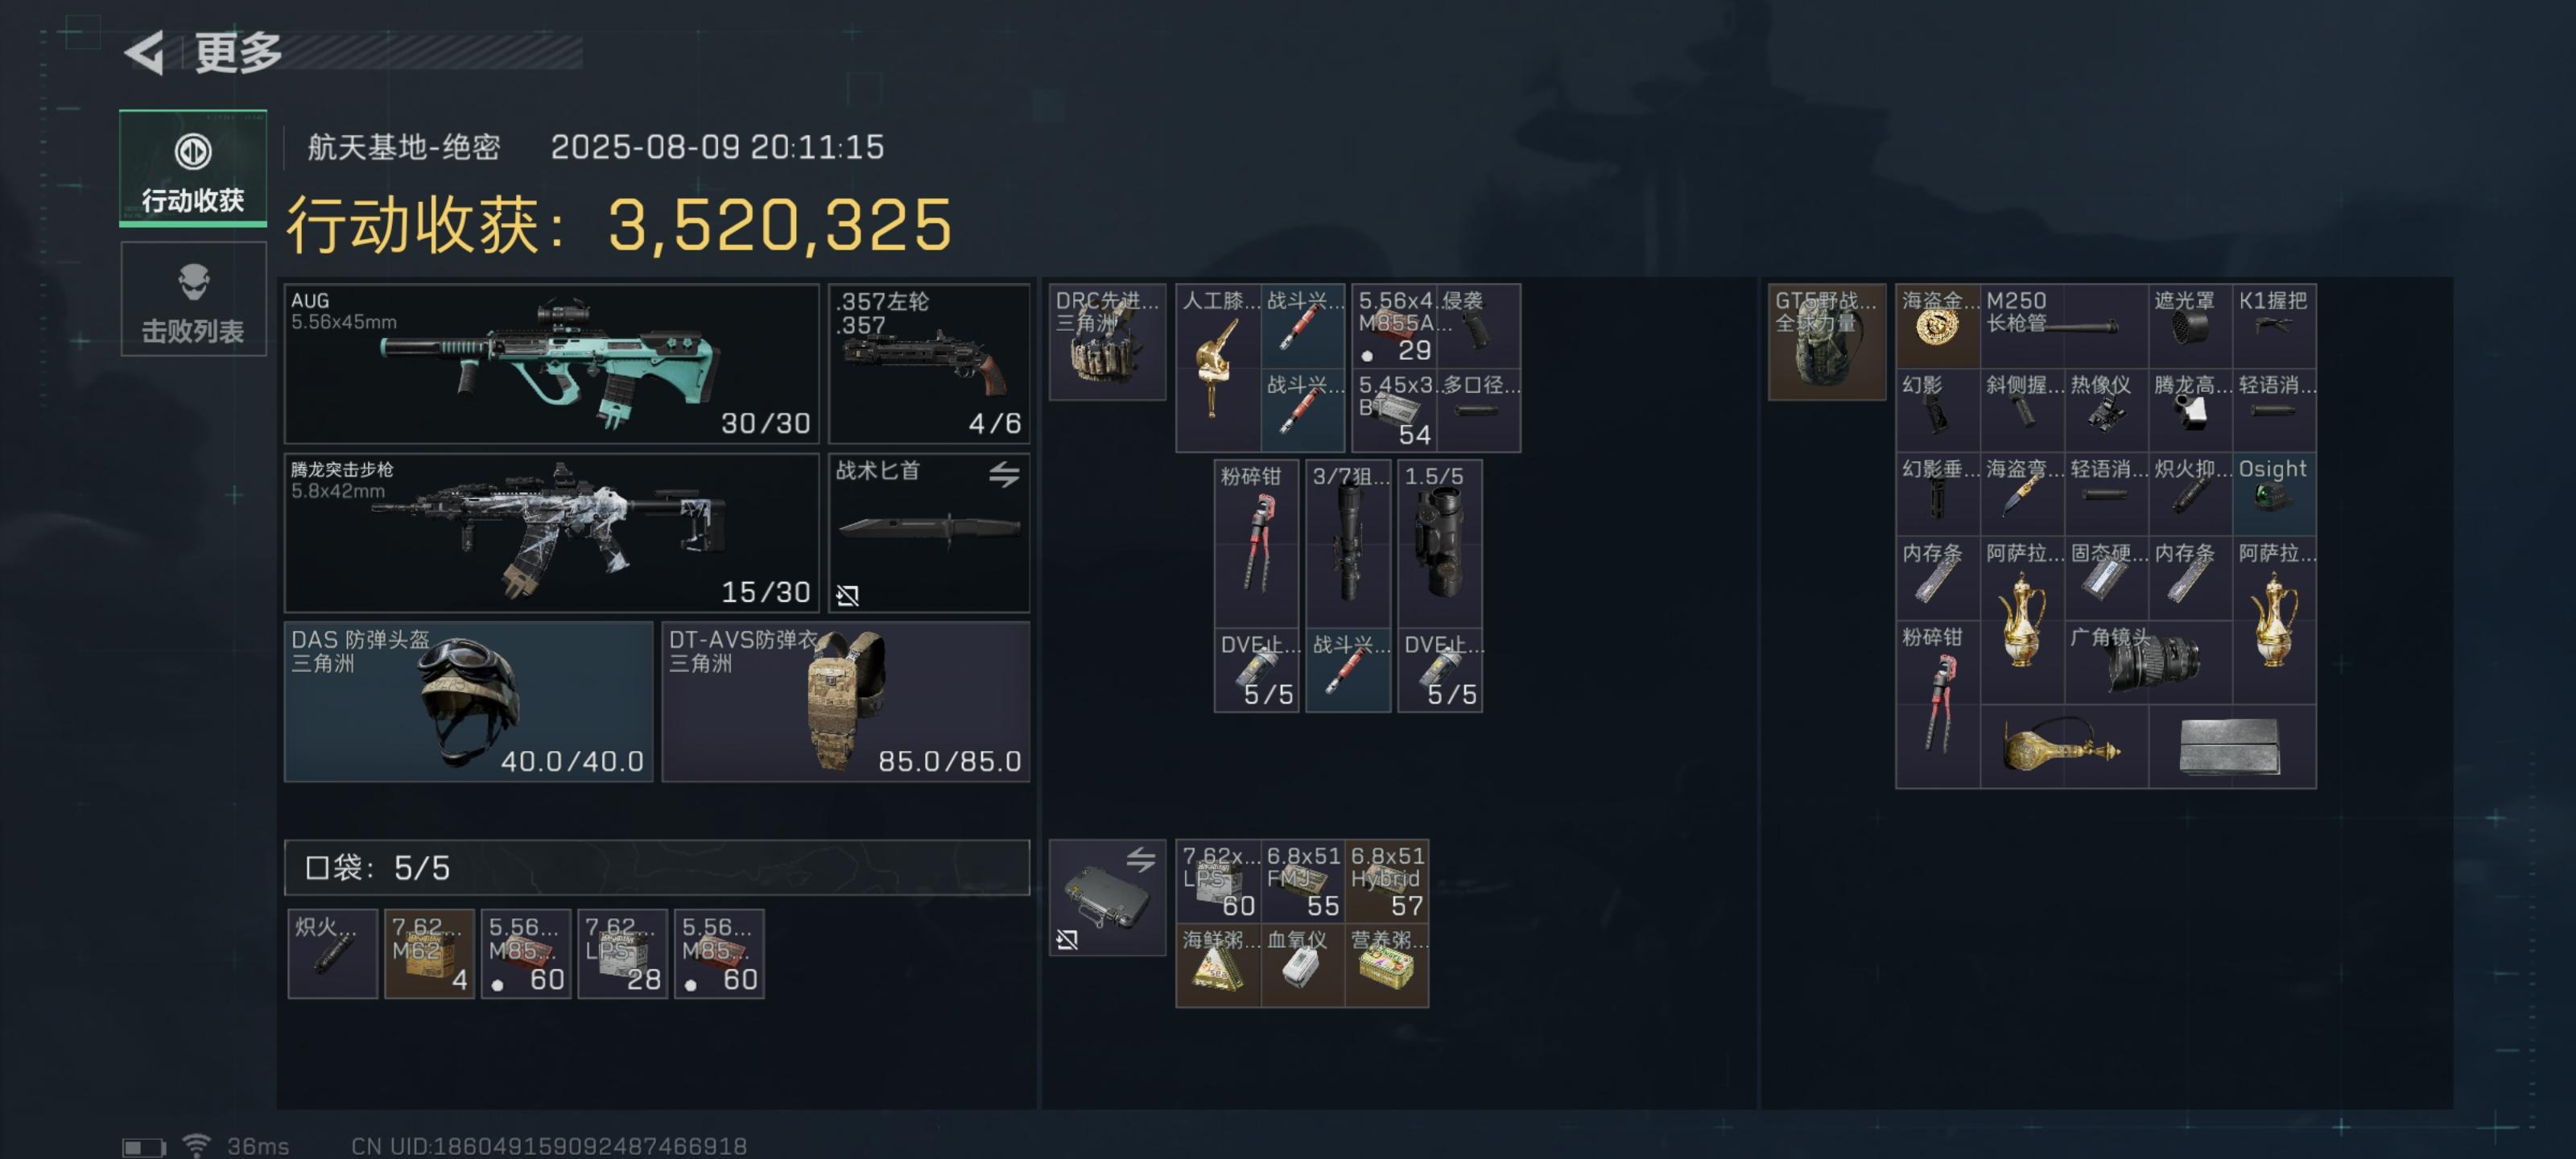
Task: Select the 海盗金币 gold coin item
Action: click(x=1938, y=326)
